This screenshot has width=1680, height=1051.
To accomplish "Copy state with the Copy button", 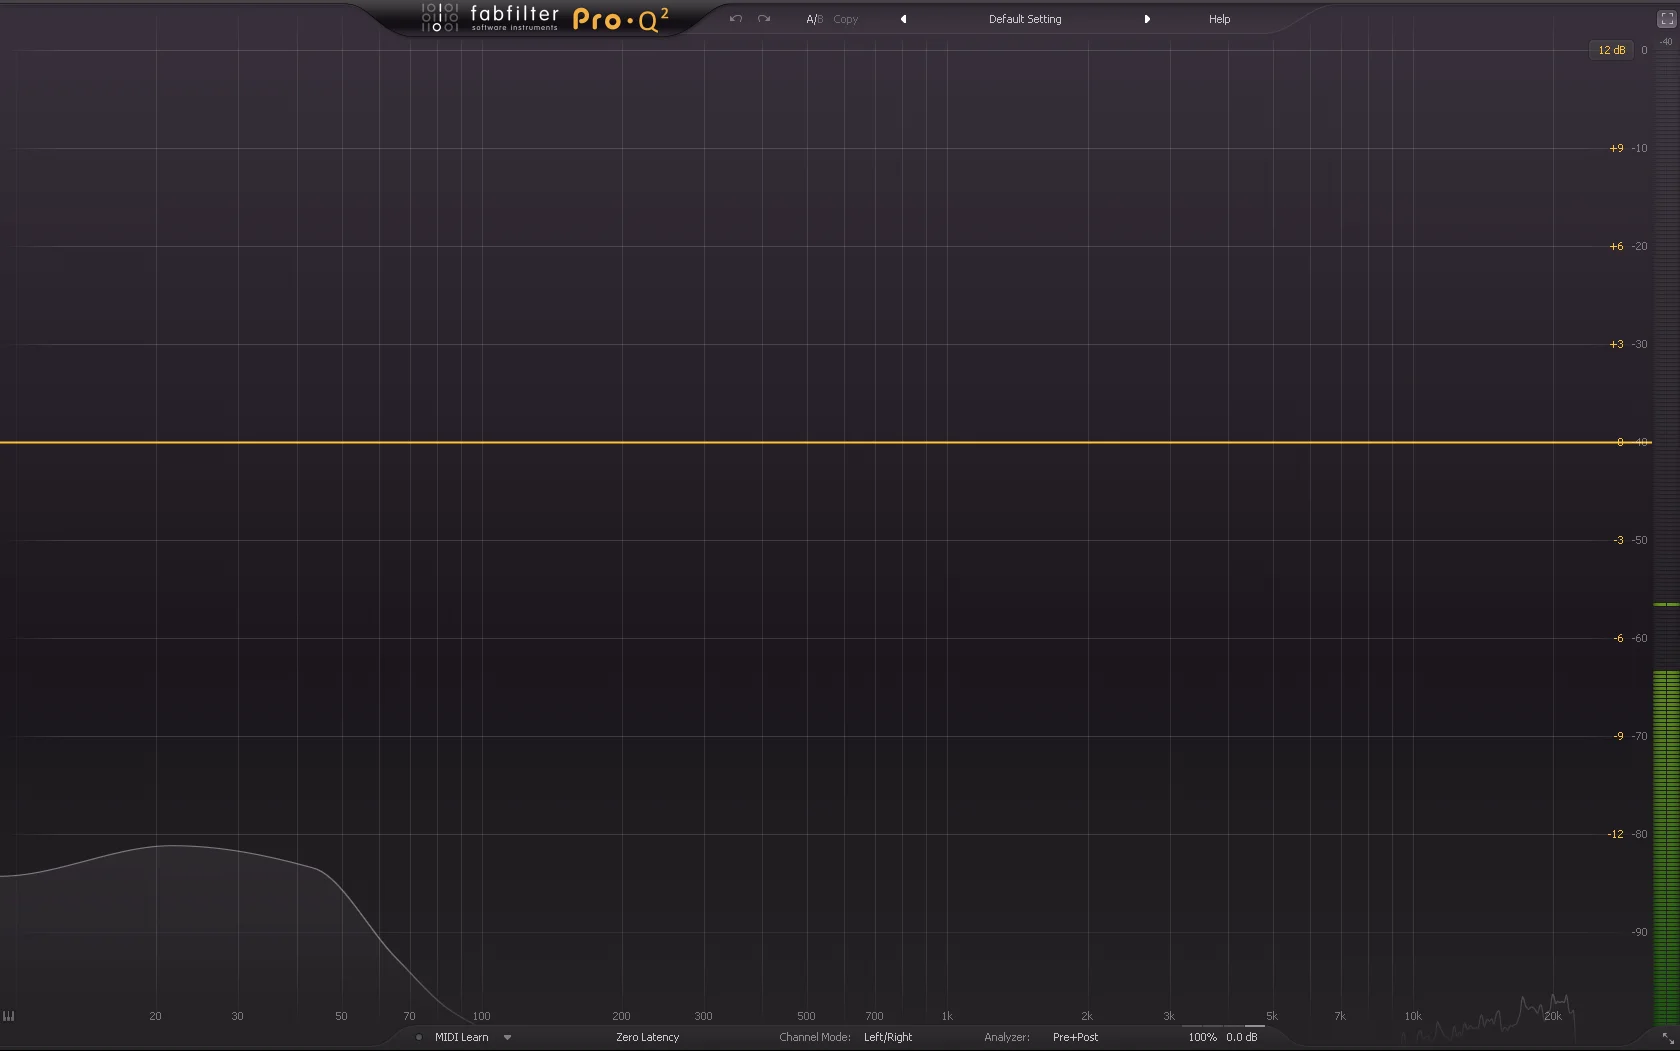I will [x=846, y=19].
